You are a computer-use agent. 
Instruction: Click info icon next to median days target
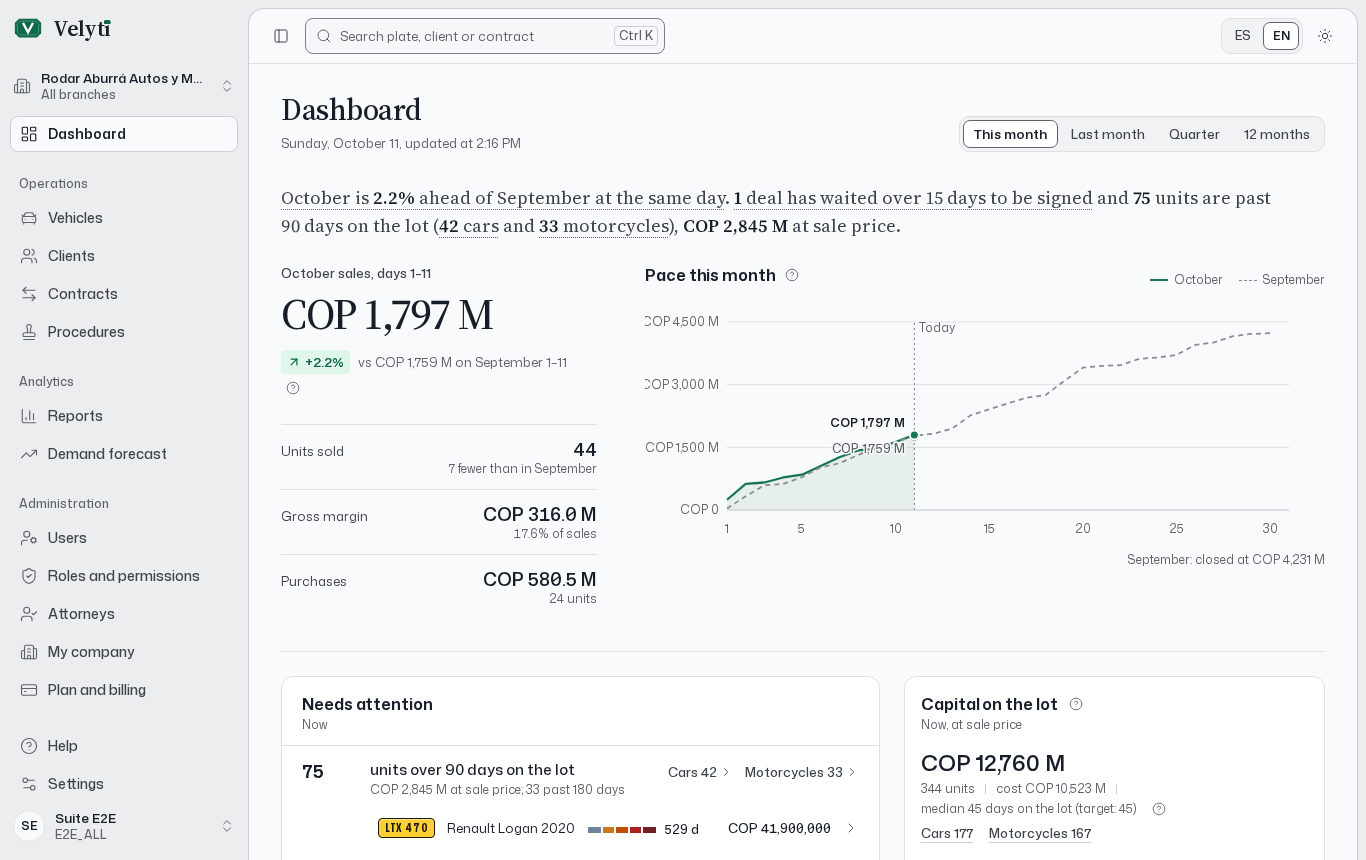(1159, 809)
